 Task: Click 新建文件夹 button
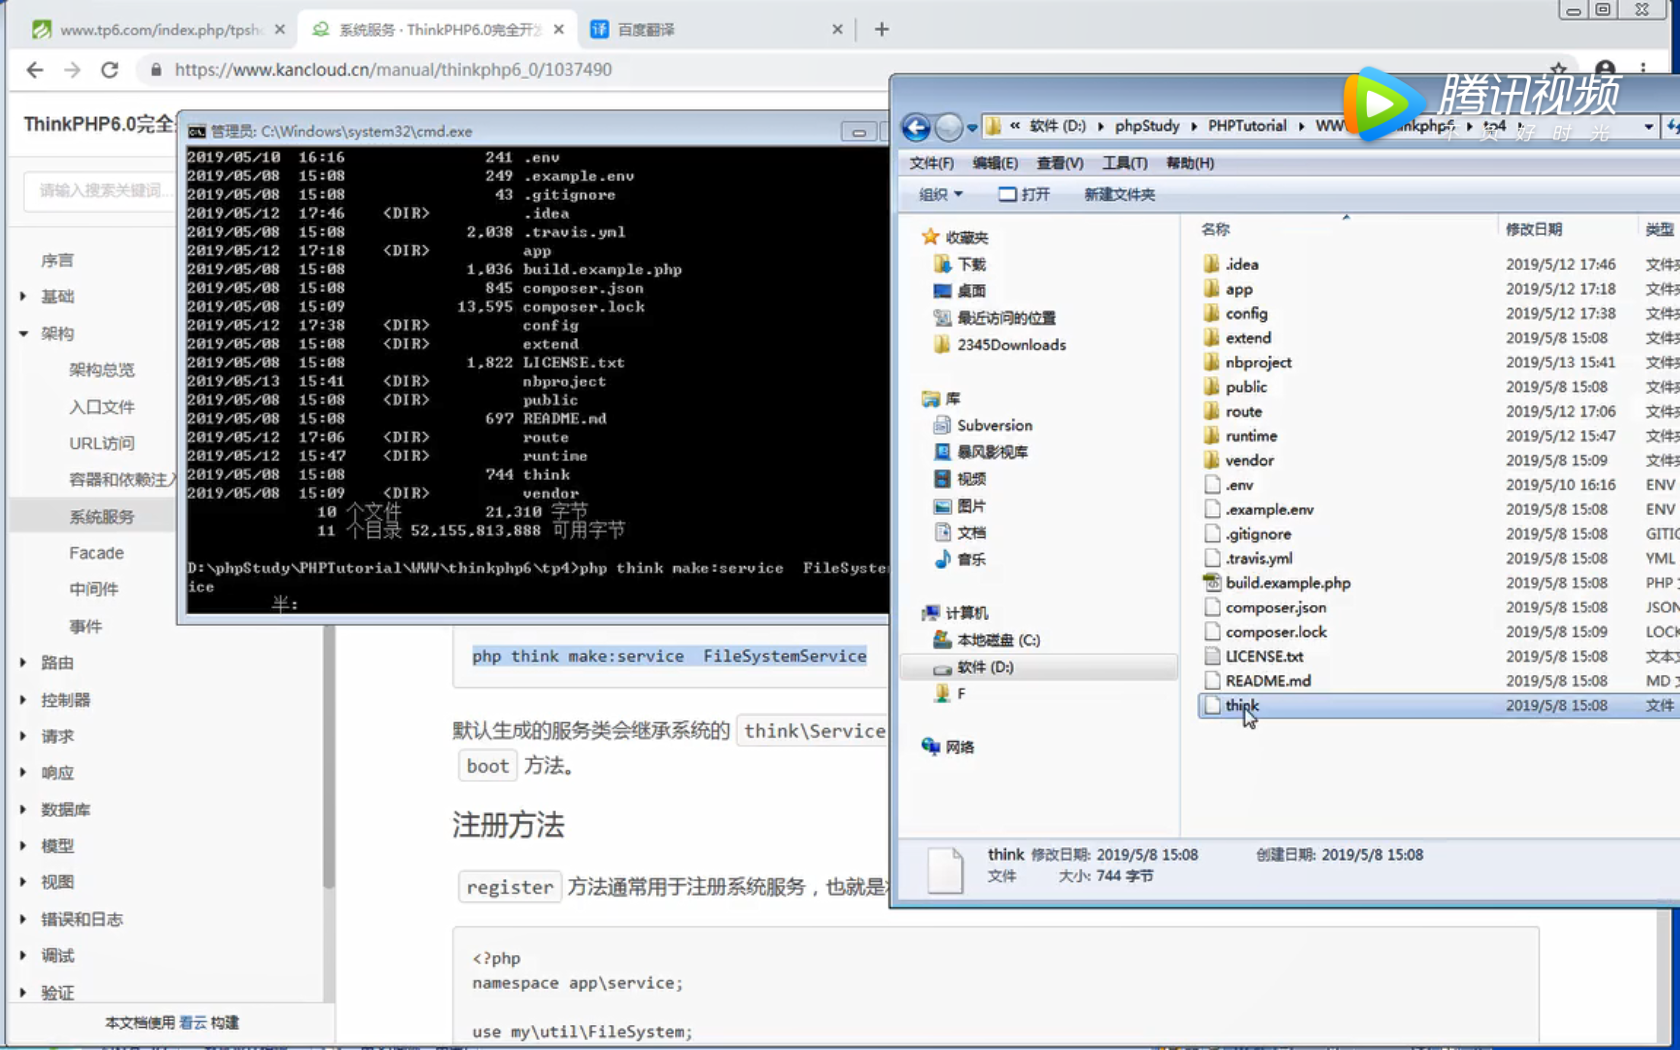tap(1119, 194)
